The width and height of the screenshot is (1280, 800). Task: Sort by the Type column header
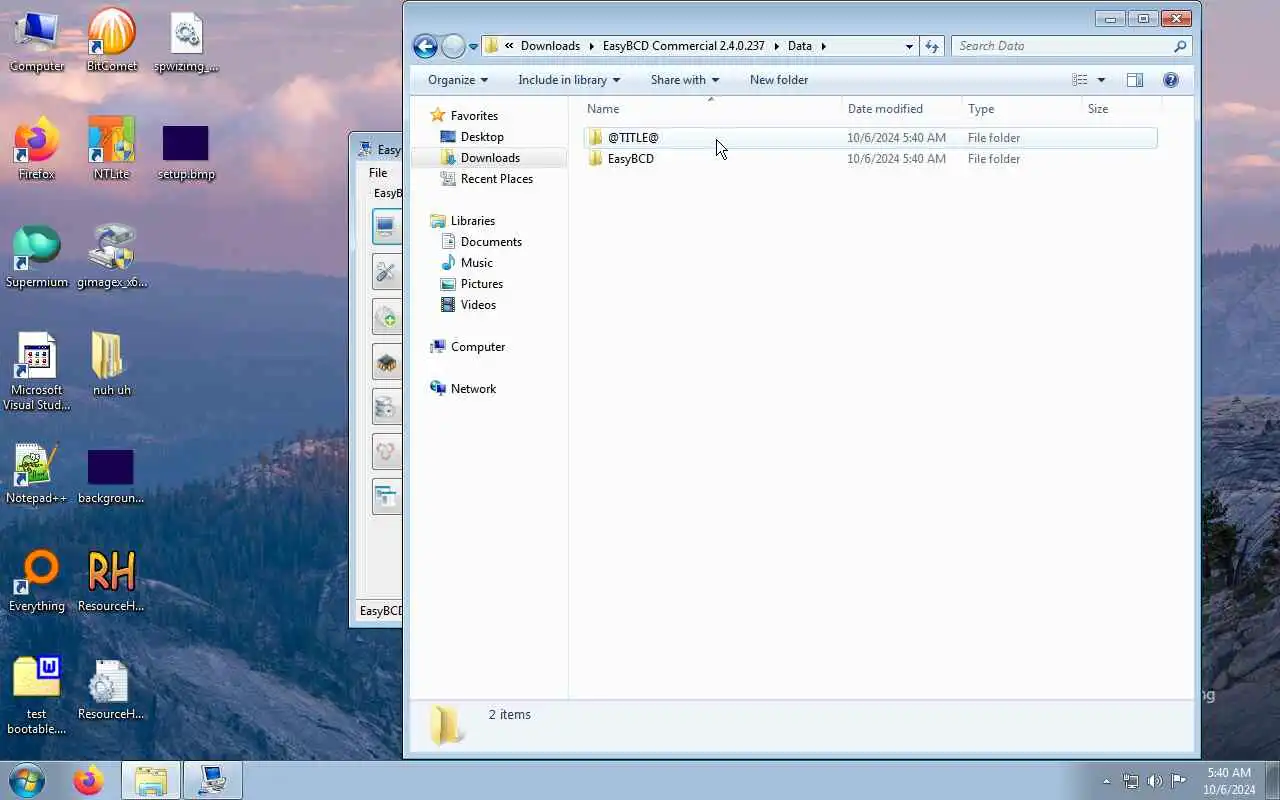point(1021,109)
